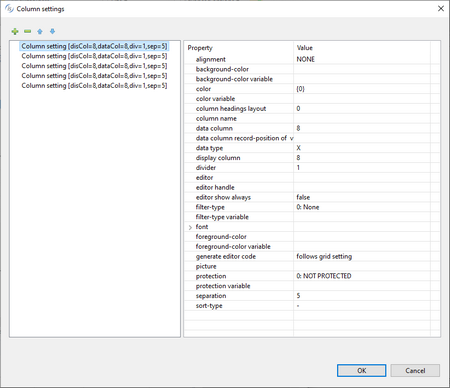Select the last Column setting entry
Image resolution: width=450 pixels, height=388 pixels.
click(94, 85)
